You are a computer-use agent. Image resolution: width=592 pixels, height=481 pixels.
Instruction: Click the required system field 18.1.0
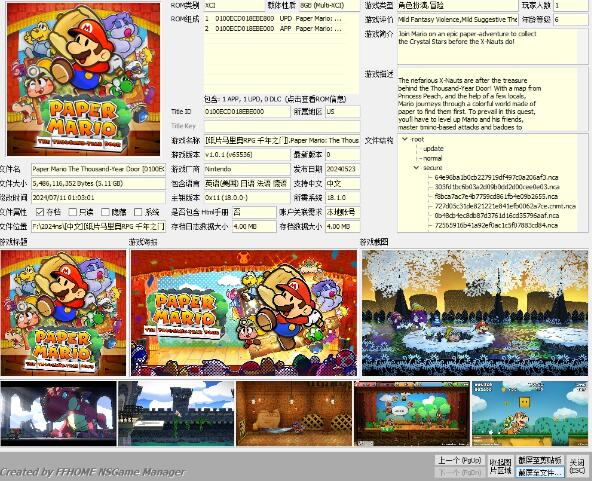pyautogui.click(x=342, y=197)
